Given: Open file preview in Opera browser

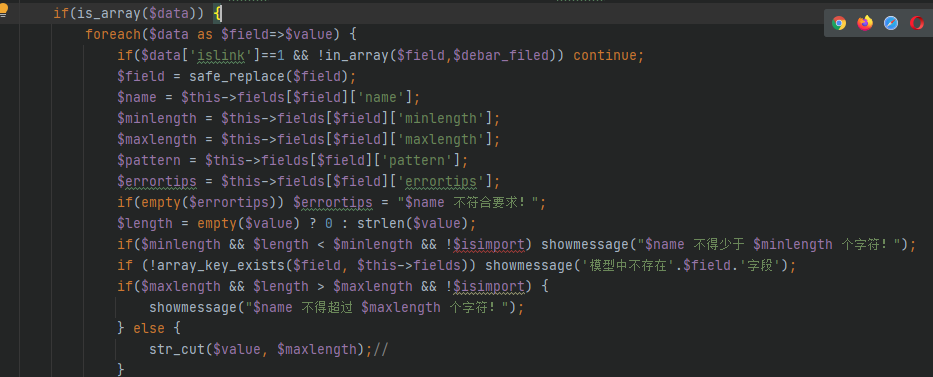Looking at the screenshot, I should point(917,24).
